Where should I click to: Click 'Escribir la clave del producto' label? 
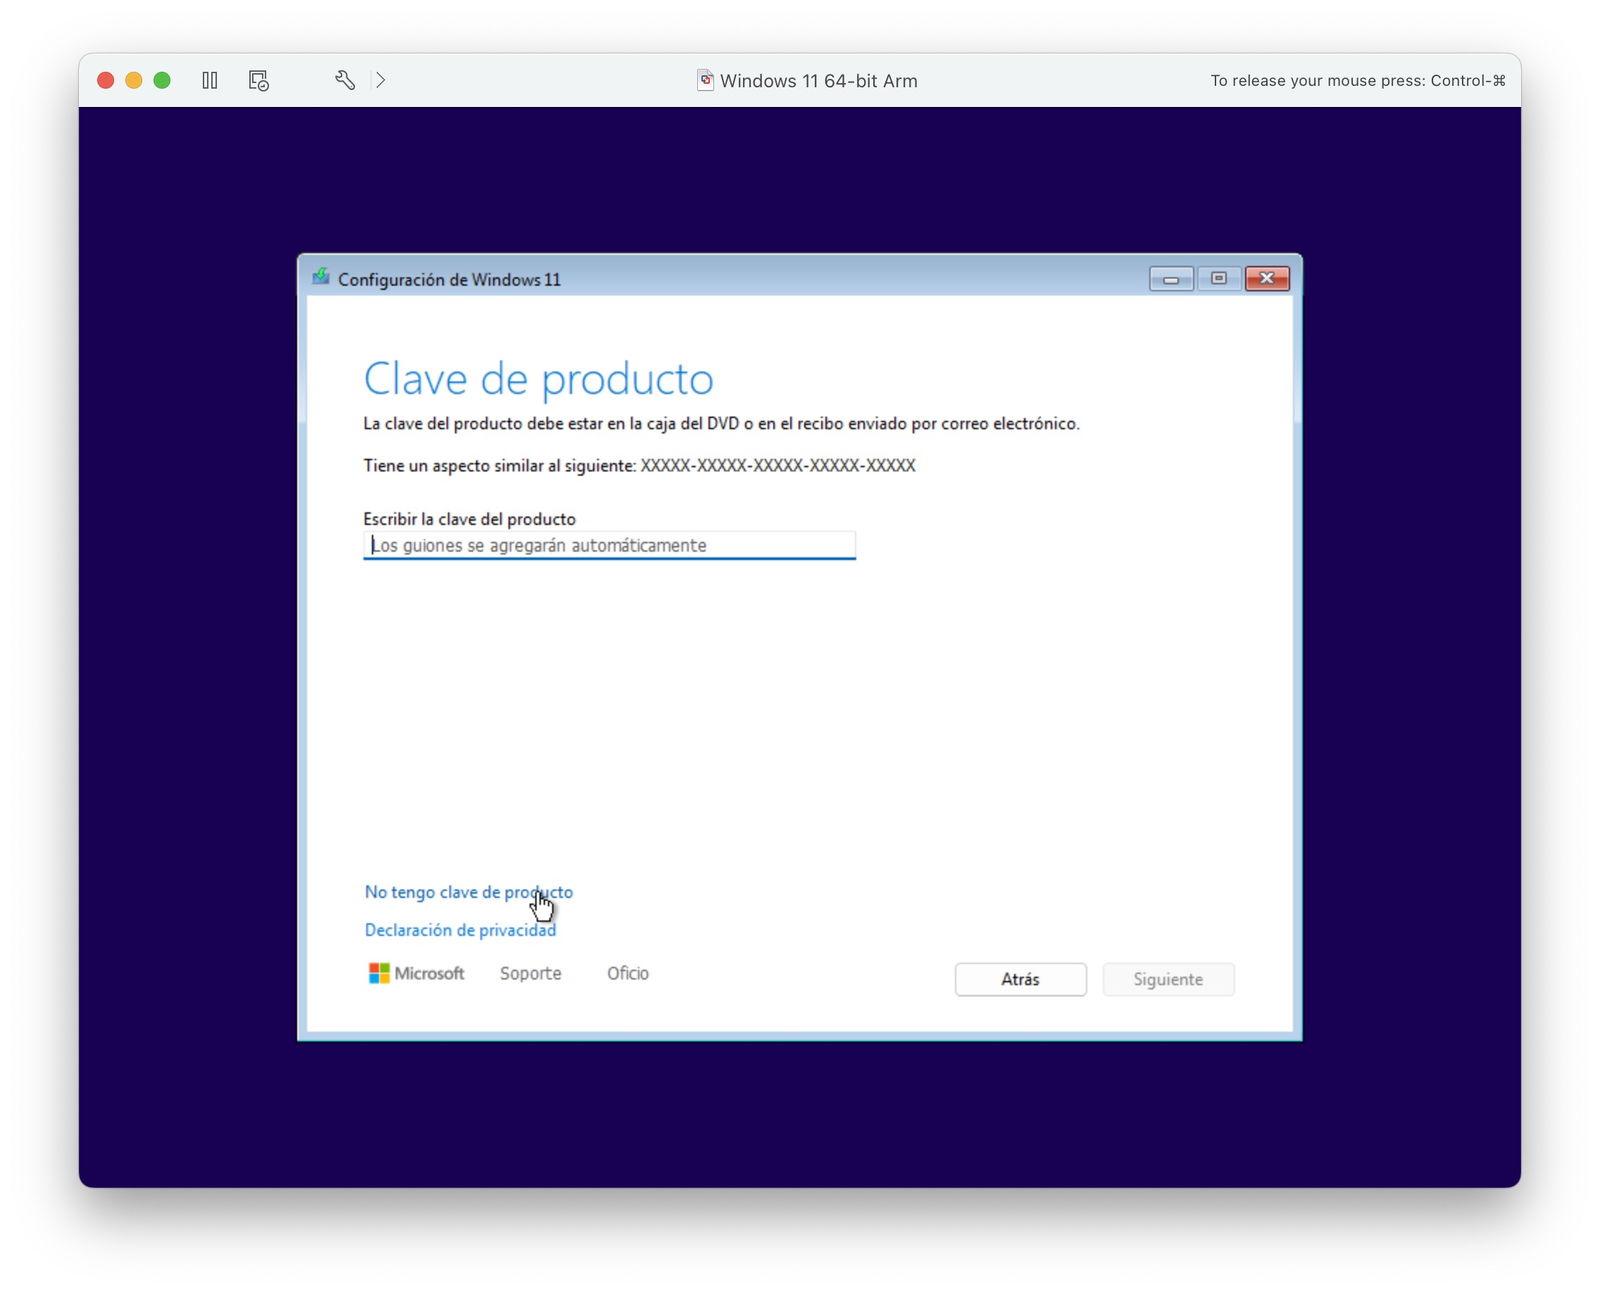click(469, 519)
